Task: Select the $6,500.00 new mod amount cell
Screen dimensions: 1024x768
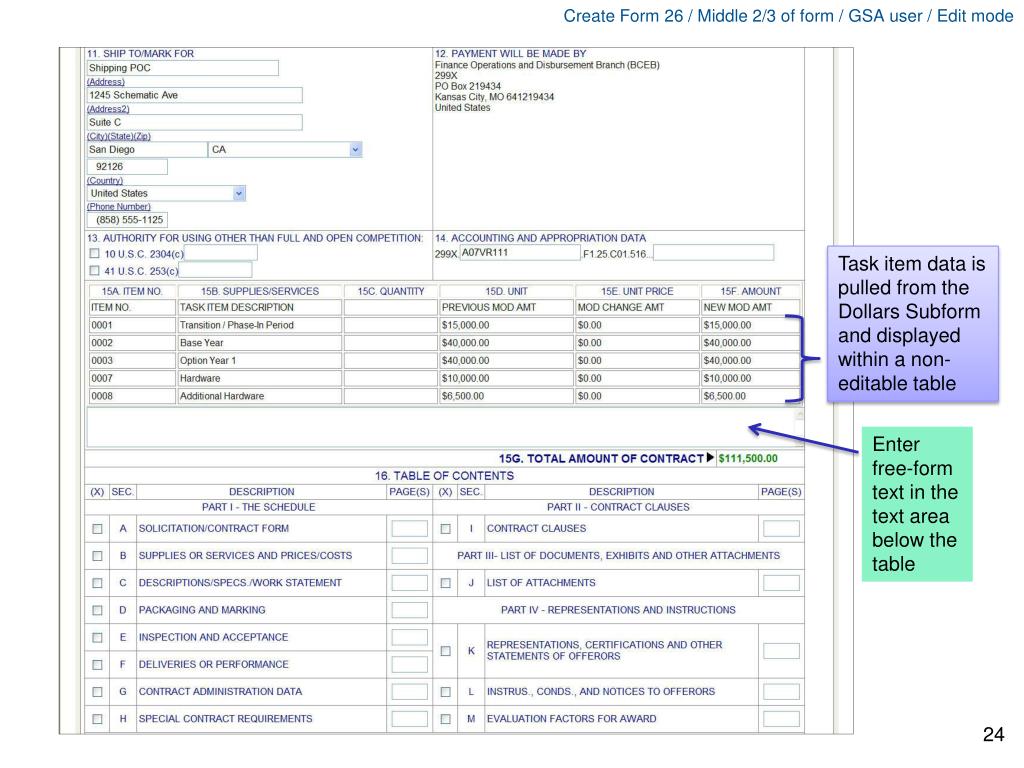Action: click(x=750, y=396)
